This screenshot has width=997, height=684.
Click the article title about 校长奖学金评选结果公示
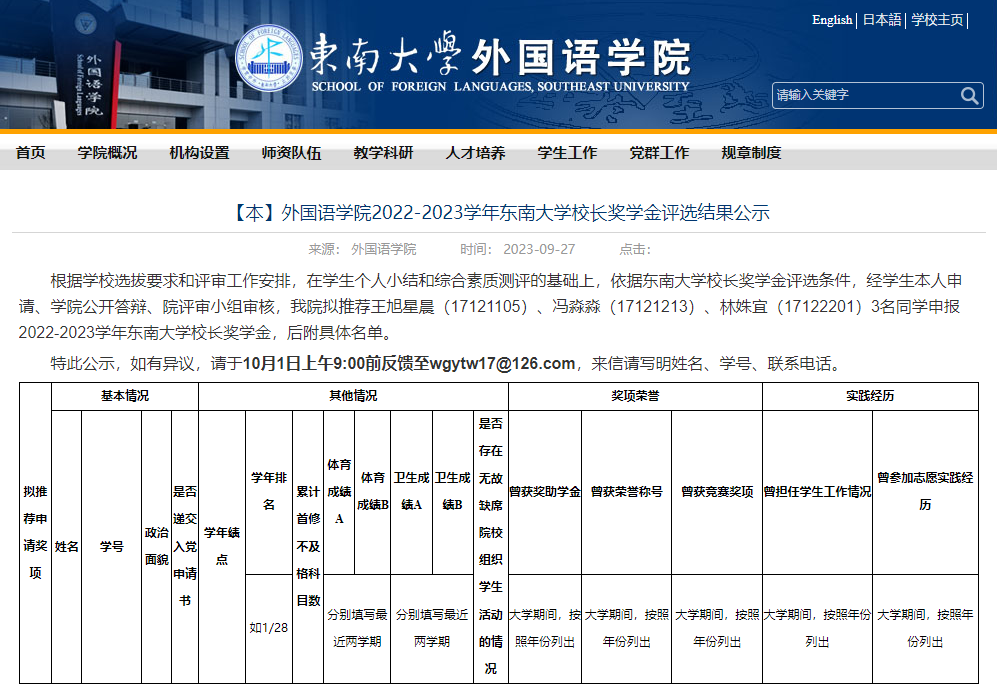point(498,212)
